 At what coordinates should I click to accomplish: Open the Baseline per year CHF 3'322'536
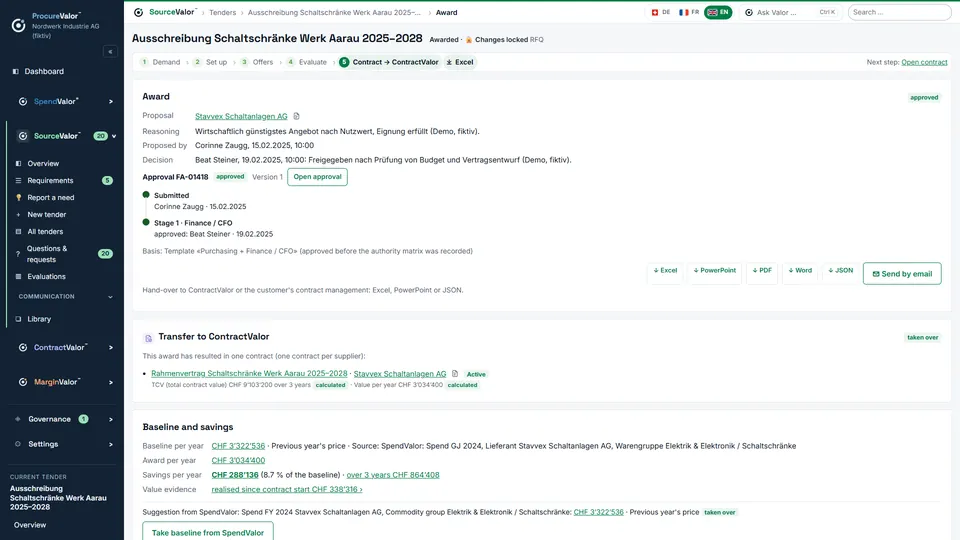(x=238, y=446)
